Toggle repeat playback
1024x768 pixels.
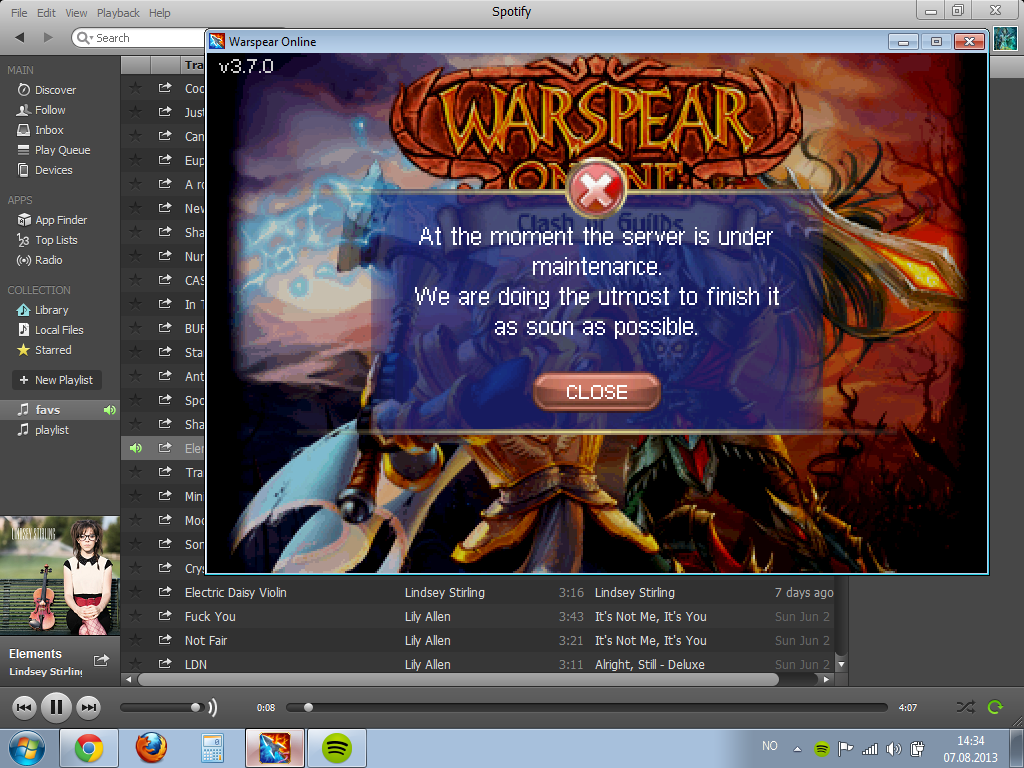click(995, 707)
